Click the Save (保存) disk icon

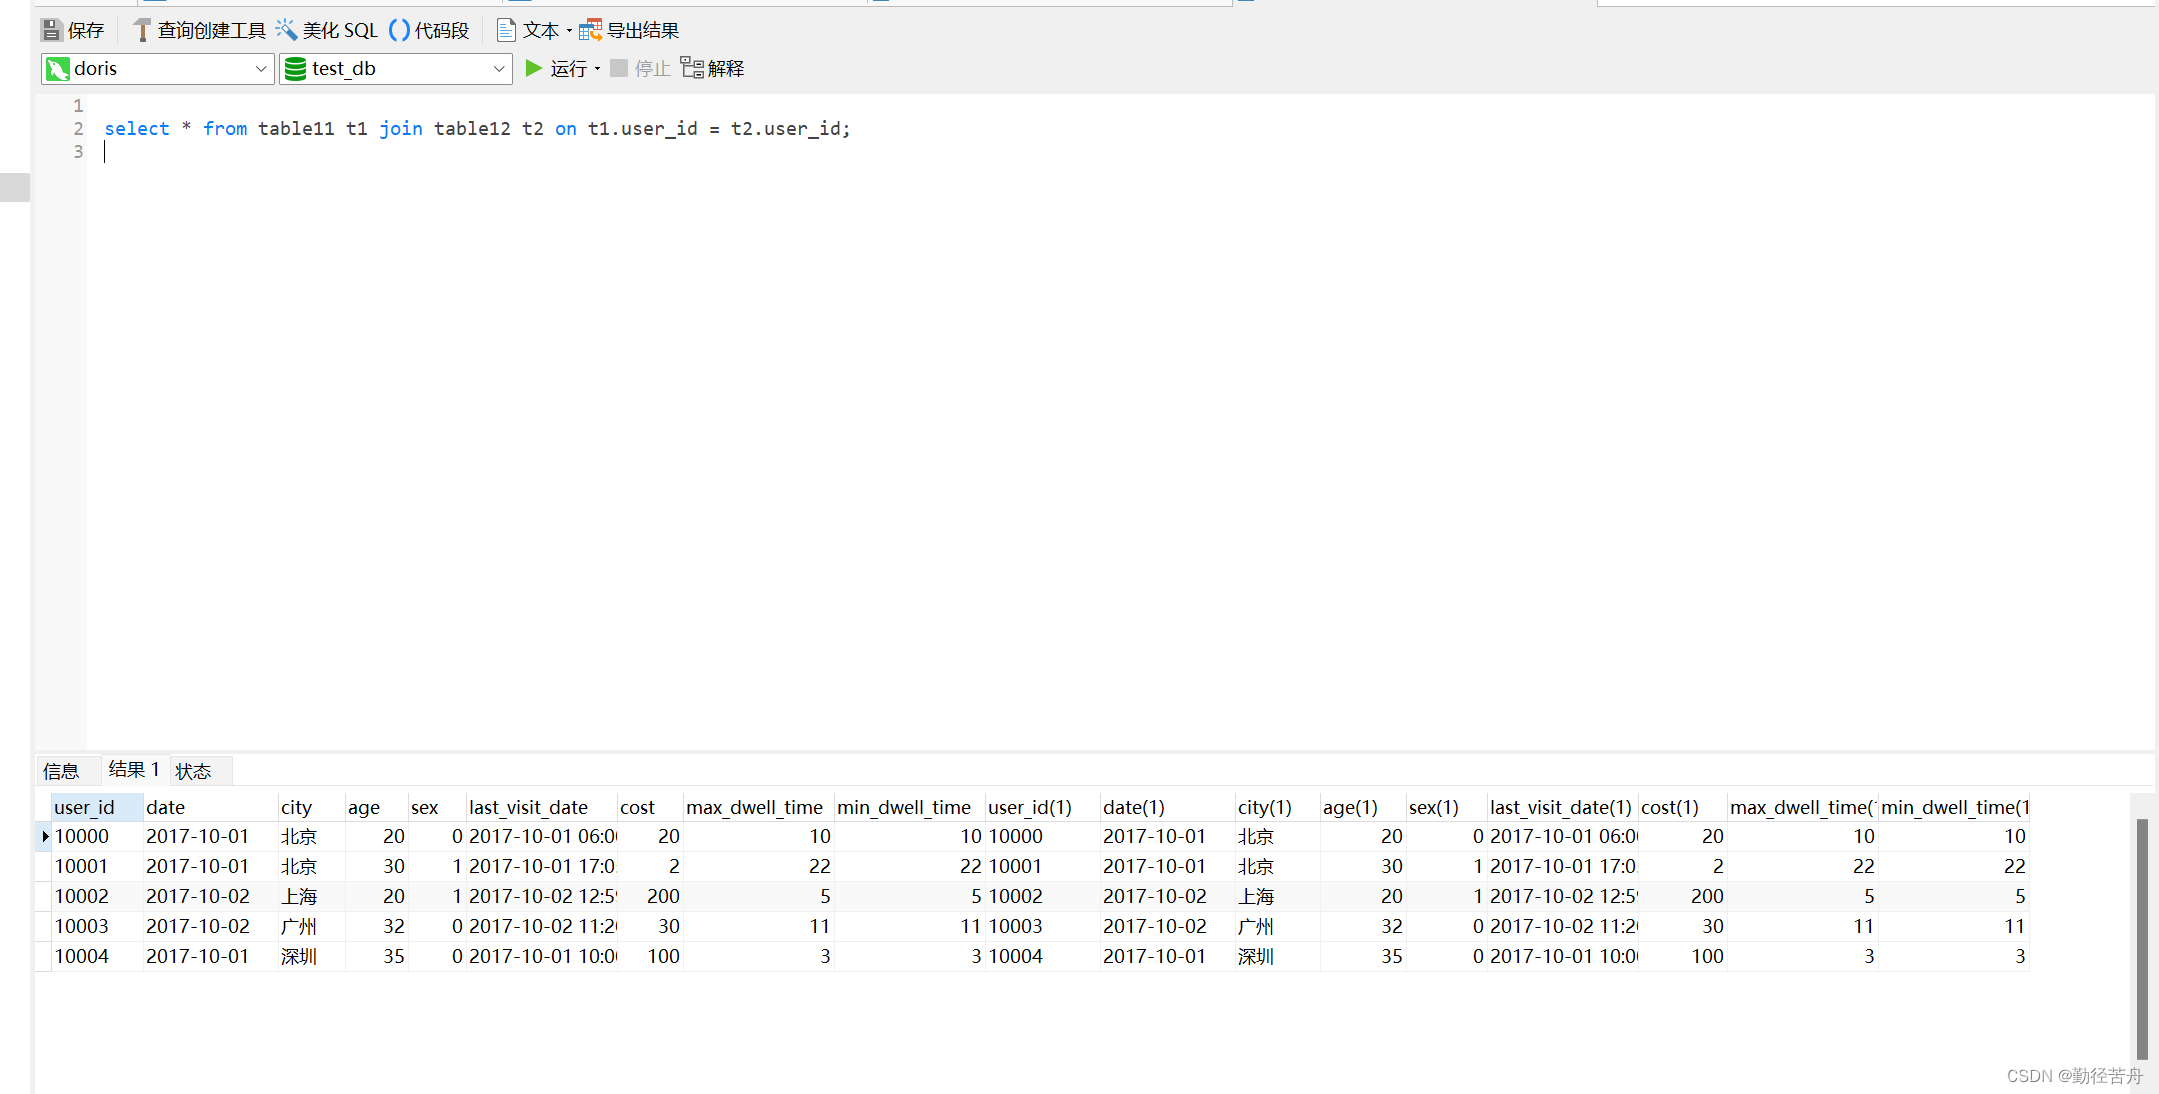51,30
